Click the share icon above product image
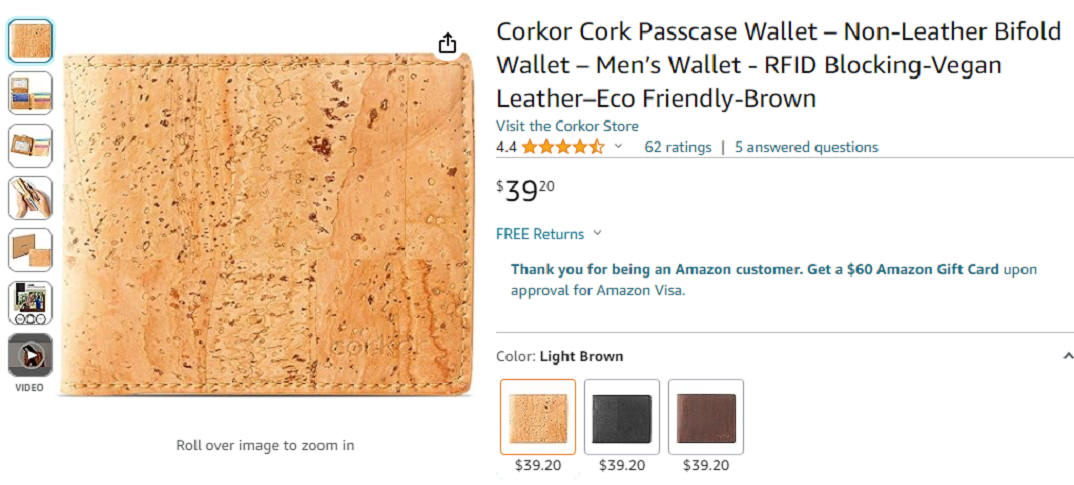Viewport: 1074px width, 485px height. 447,42
